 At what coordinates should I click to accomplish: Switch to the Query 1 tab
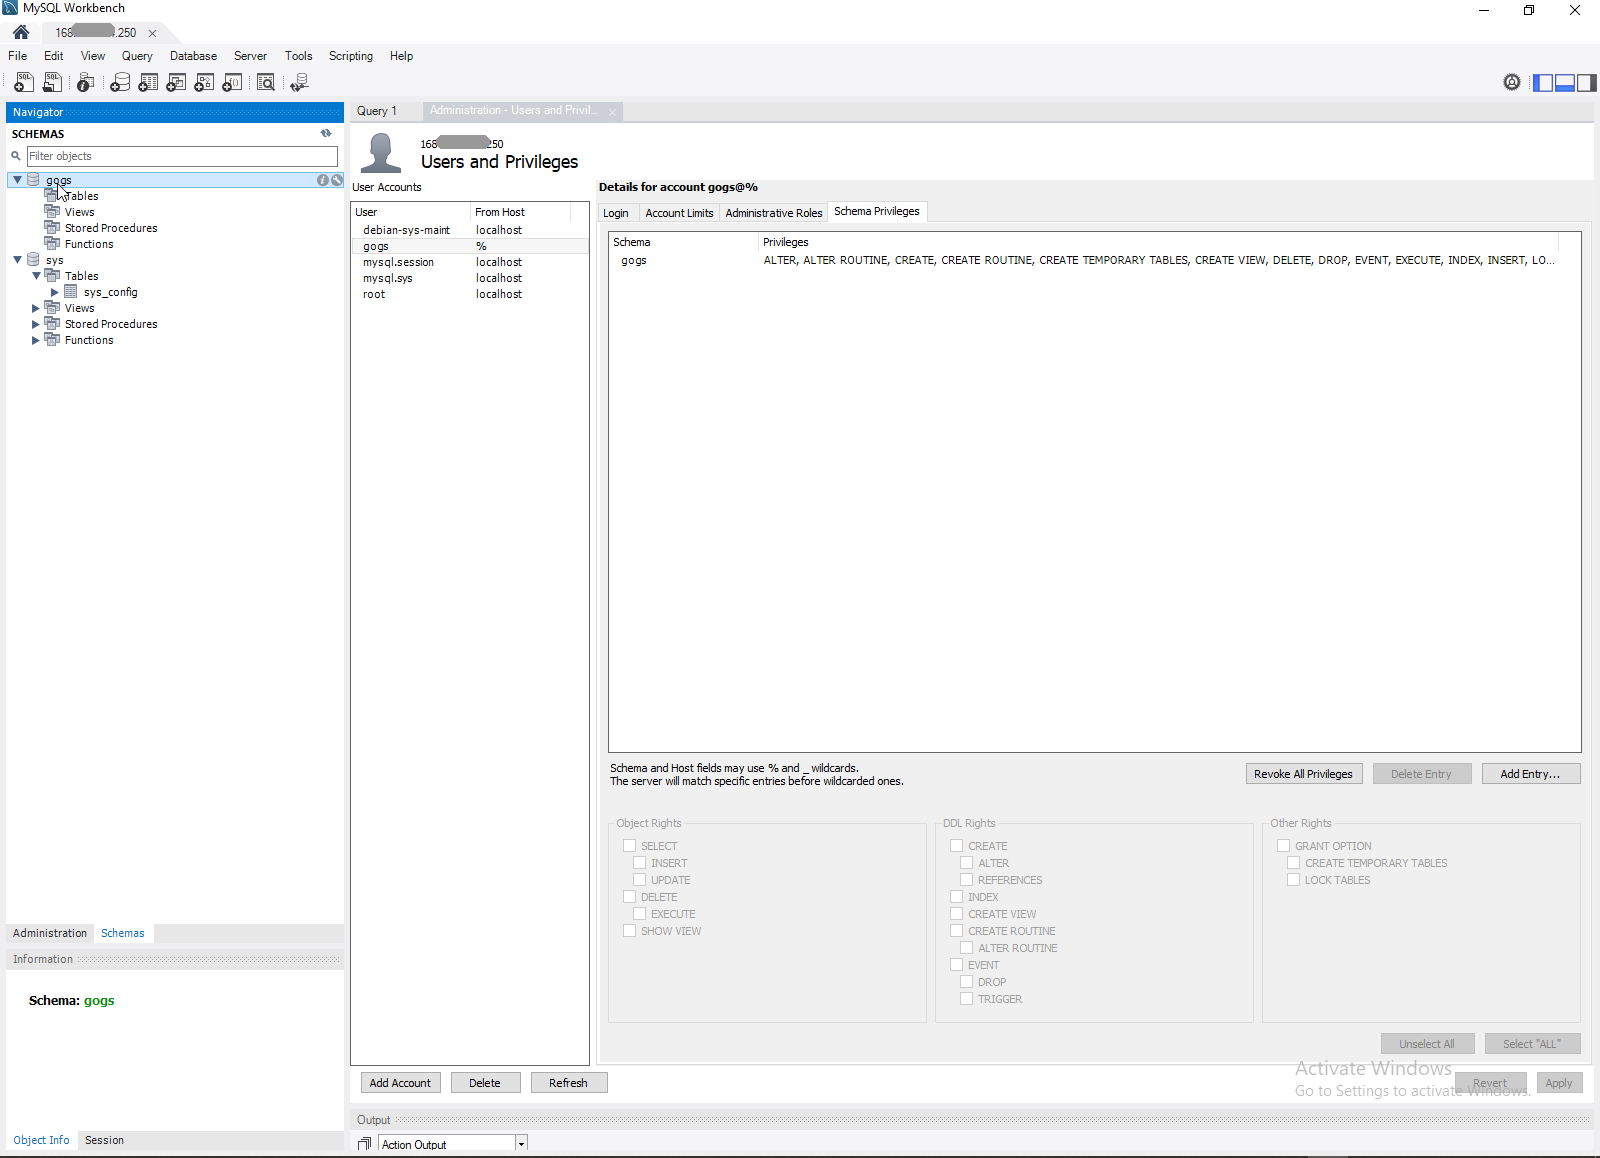point(377,111)
